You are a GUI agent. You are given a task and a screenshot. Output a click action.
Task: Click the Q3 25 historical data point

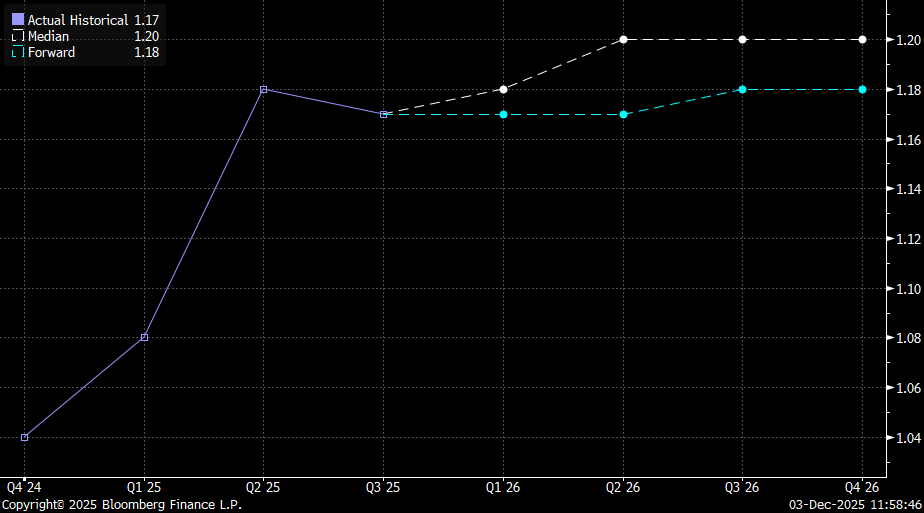tap(383, 114)
